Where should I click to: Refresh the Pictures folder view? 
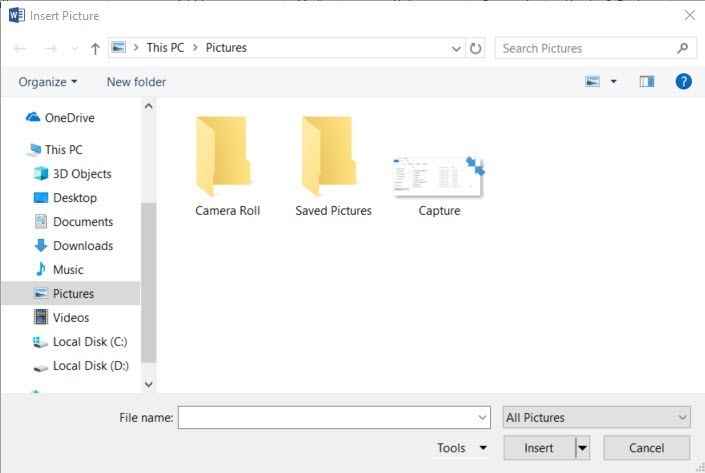click(x=475, y=48)
